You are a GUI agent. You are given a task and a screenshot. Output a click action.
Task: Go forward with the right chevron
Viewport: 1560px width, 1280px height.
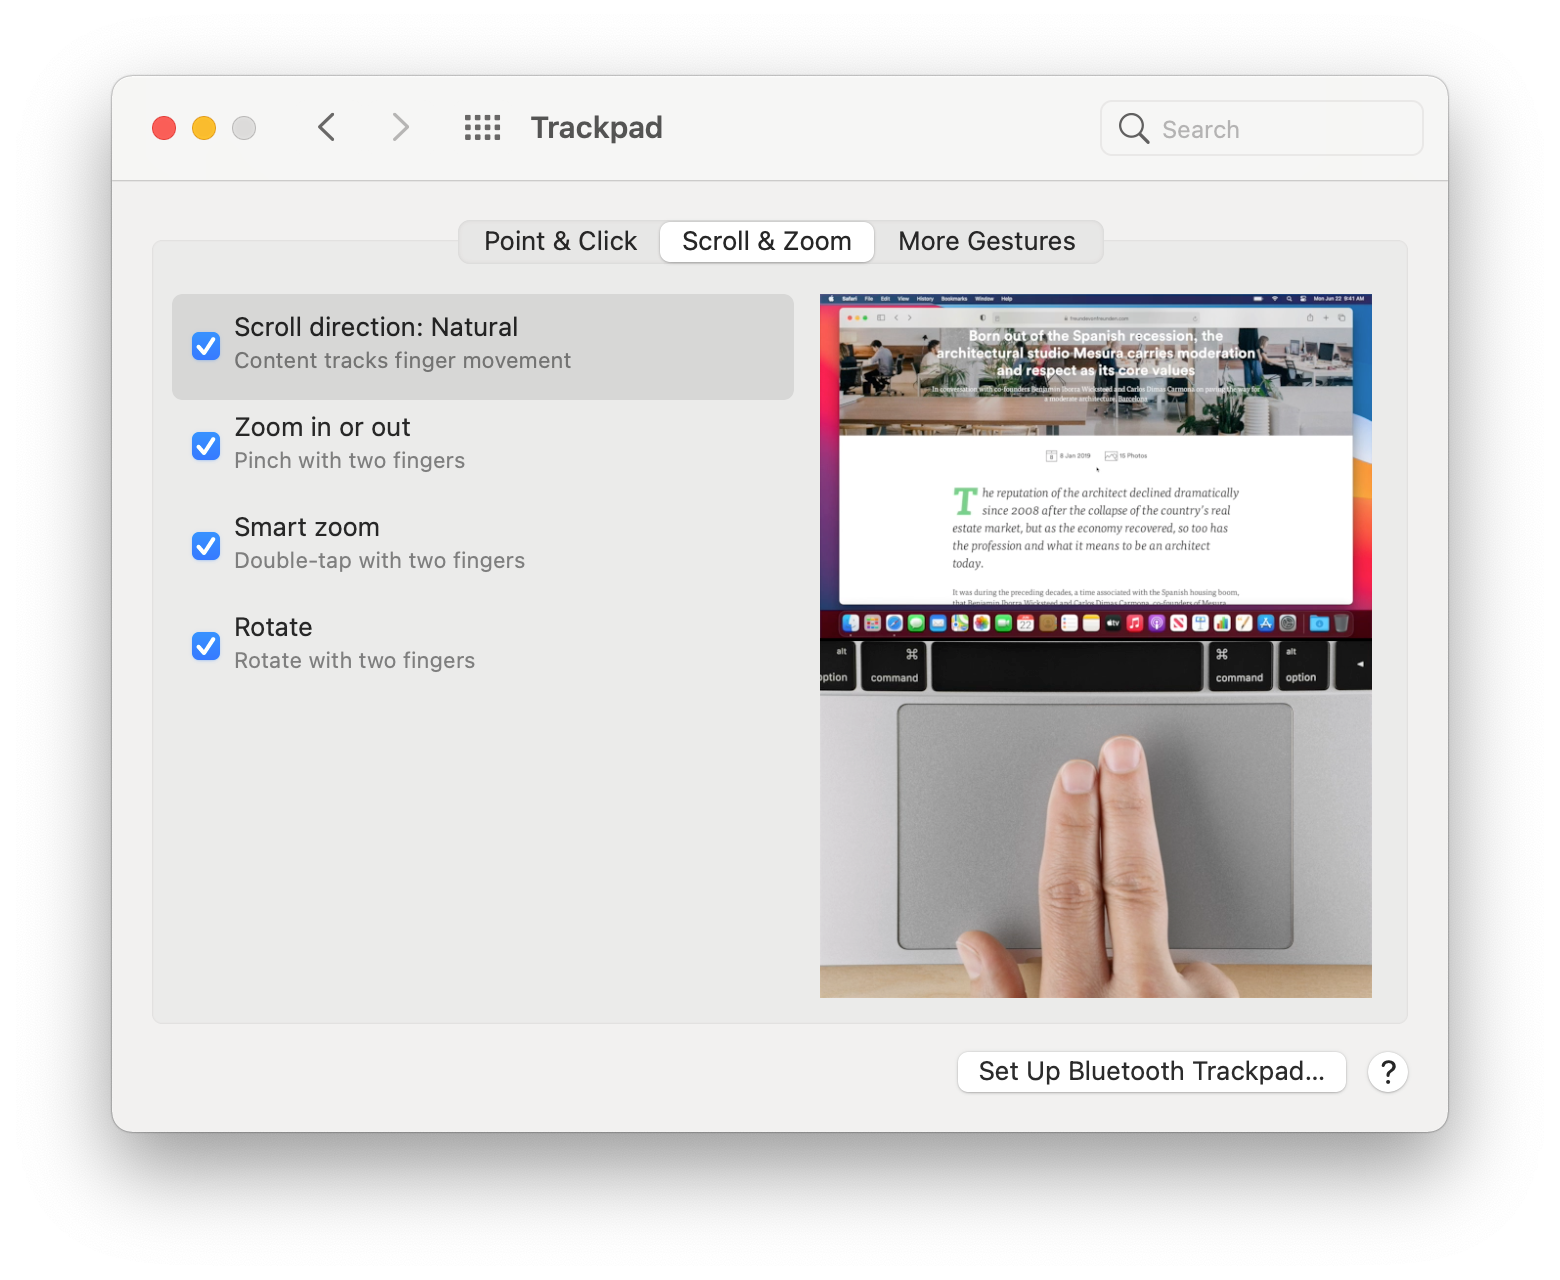coord(400,127)
